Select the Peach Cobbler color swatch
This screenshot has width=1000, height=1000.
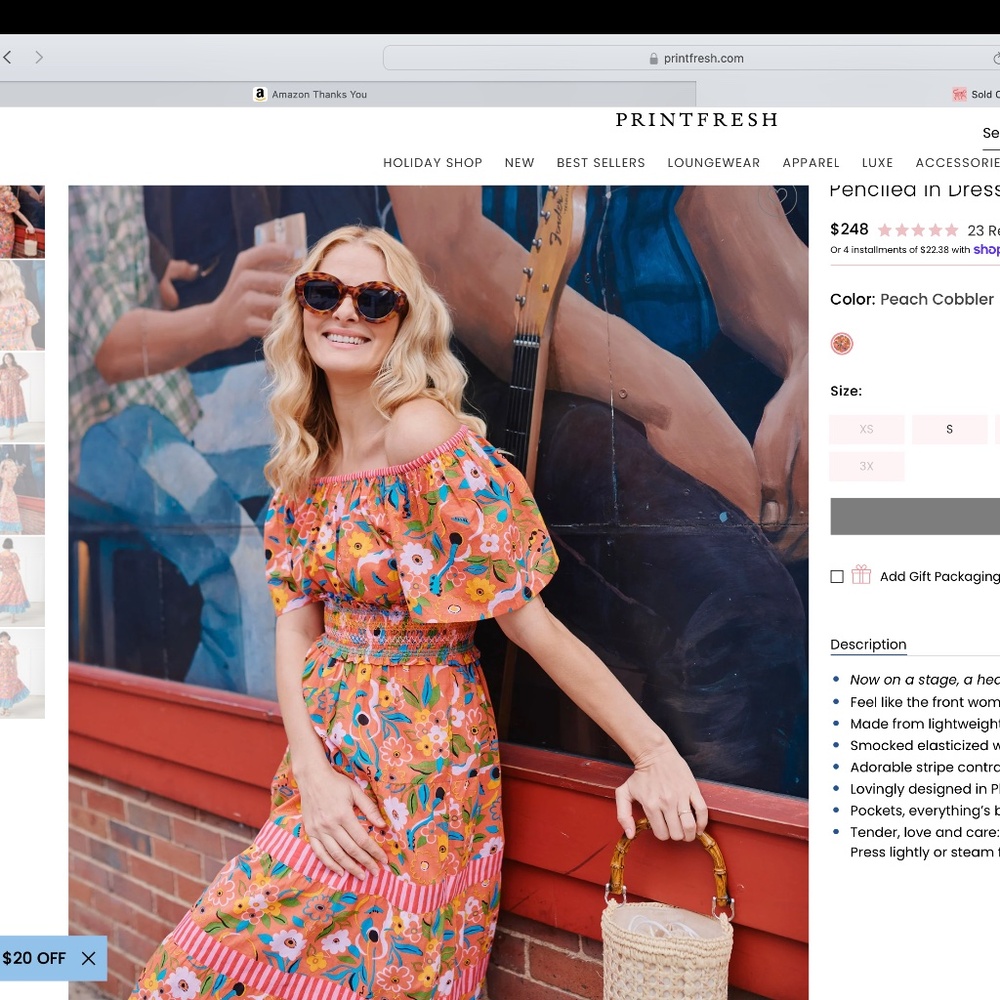(842, 343)
